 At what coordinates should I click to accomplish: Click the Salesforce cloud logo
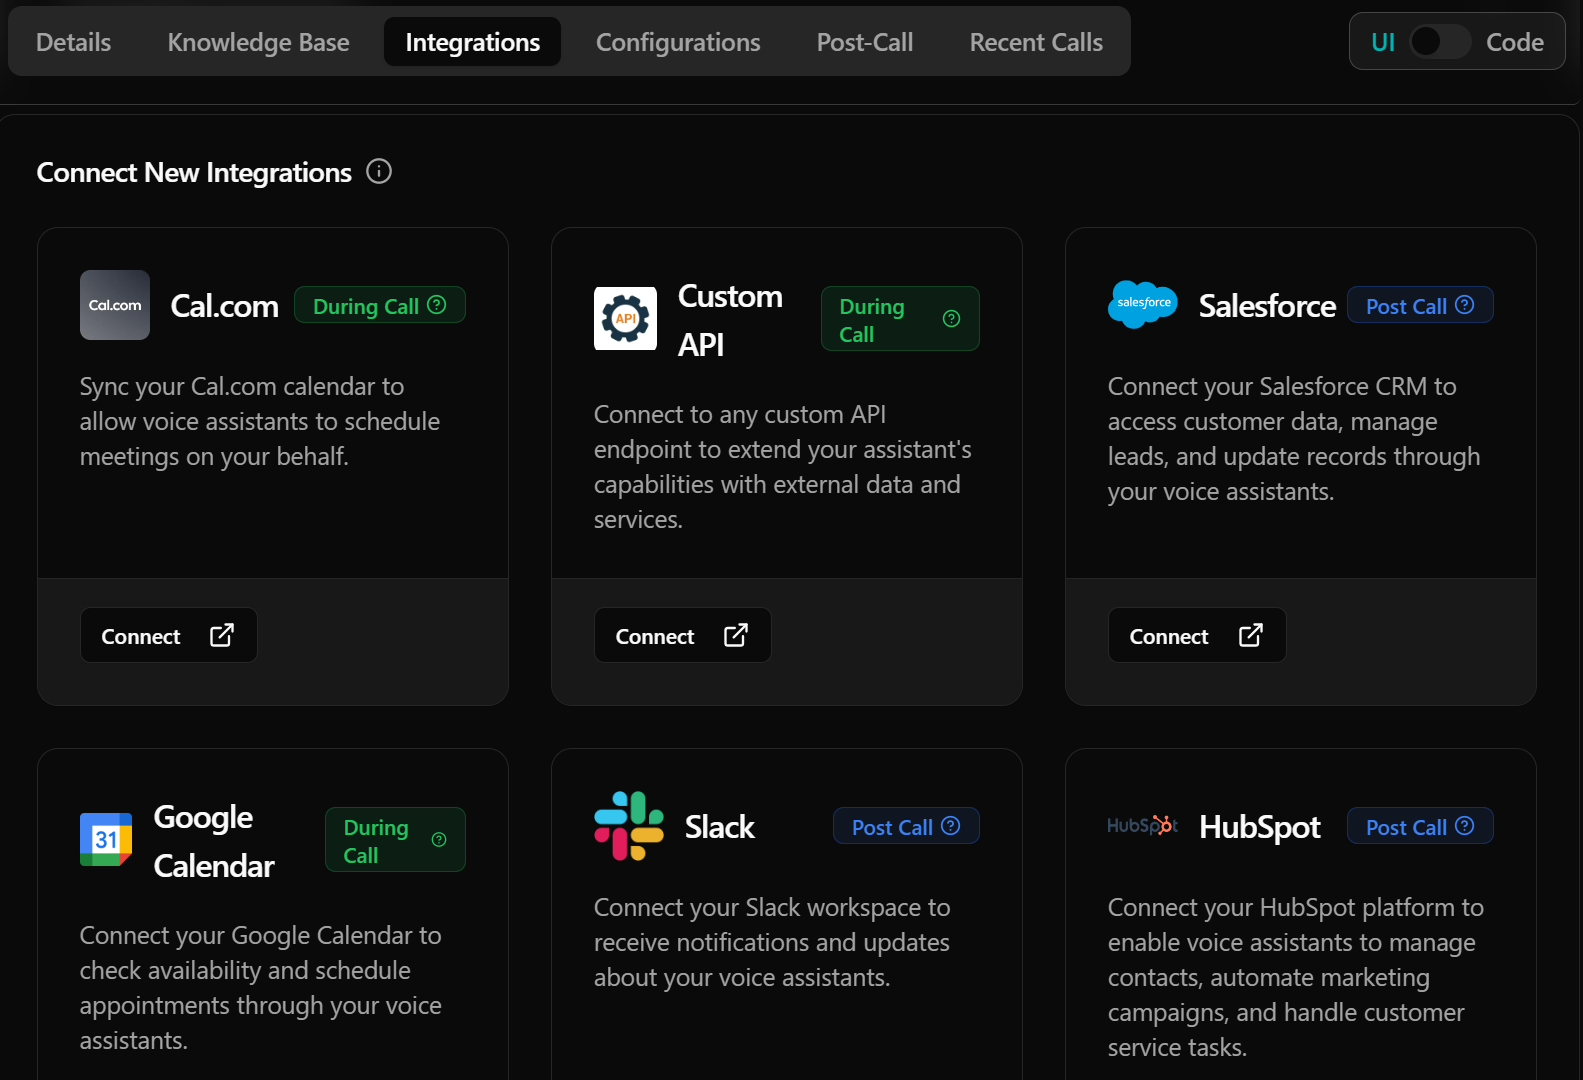pyautogui.click(x=1143, y=304)
